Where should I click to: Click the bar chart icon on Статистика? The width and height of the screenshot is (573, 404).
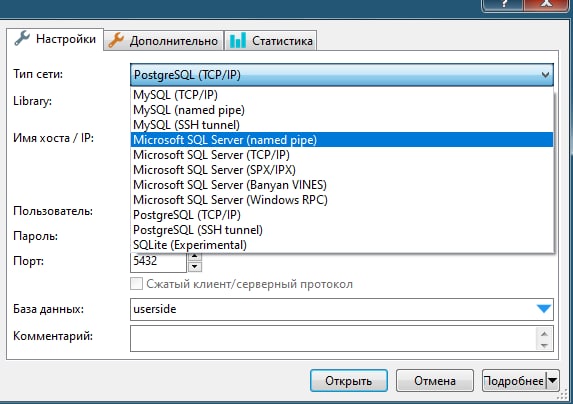238,41
